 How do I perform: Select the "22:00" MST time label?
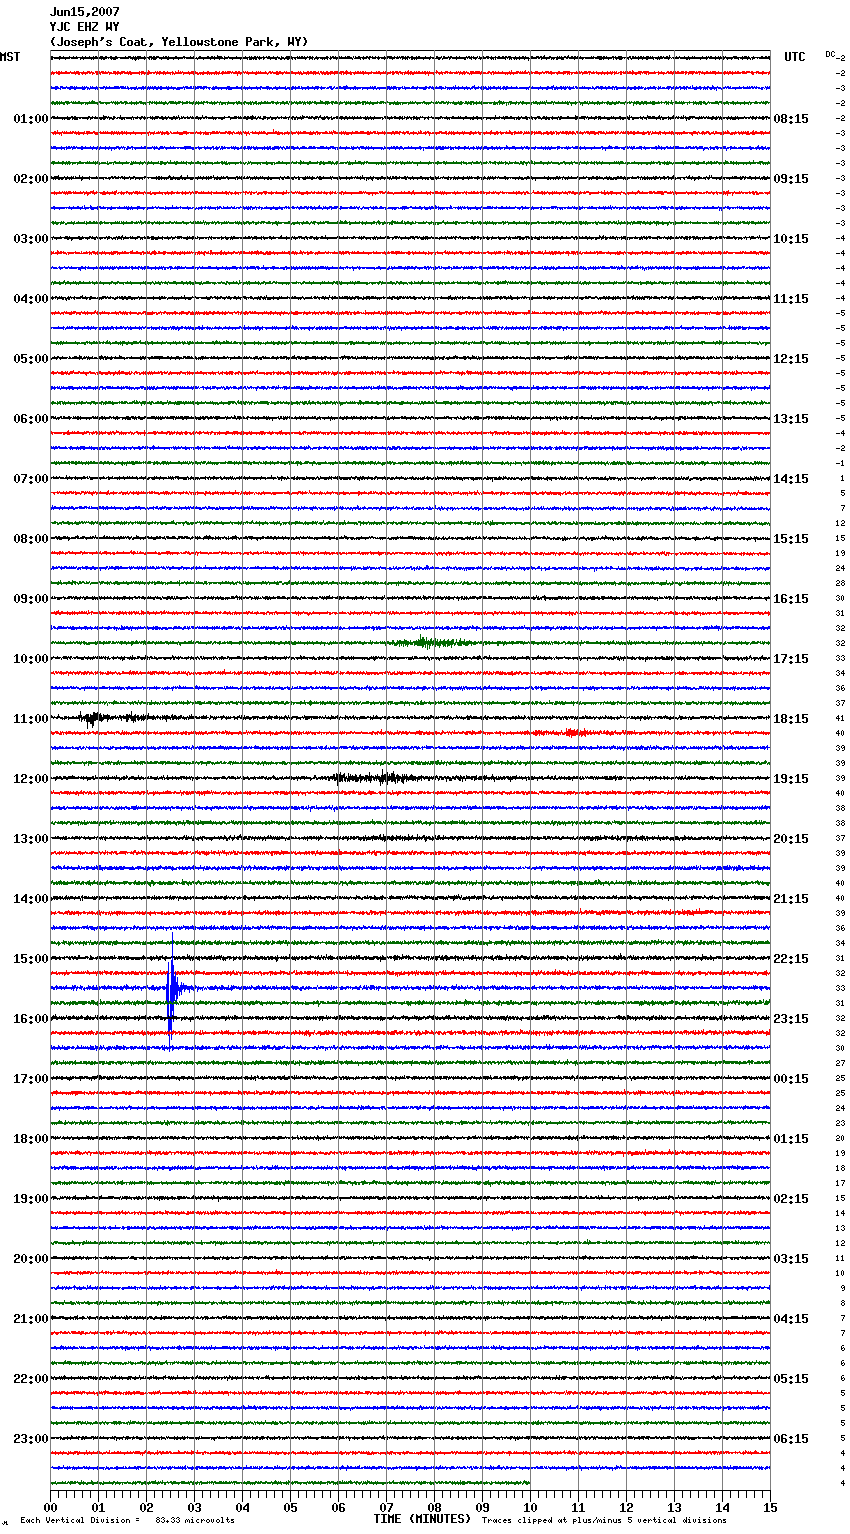(x=31, y=1379)
